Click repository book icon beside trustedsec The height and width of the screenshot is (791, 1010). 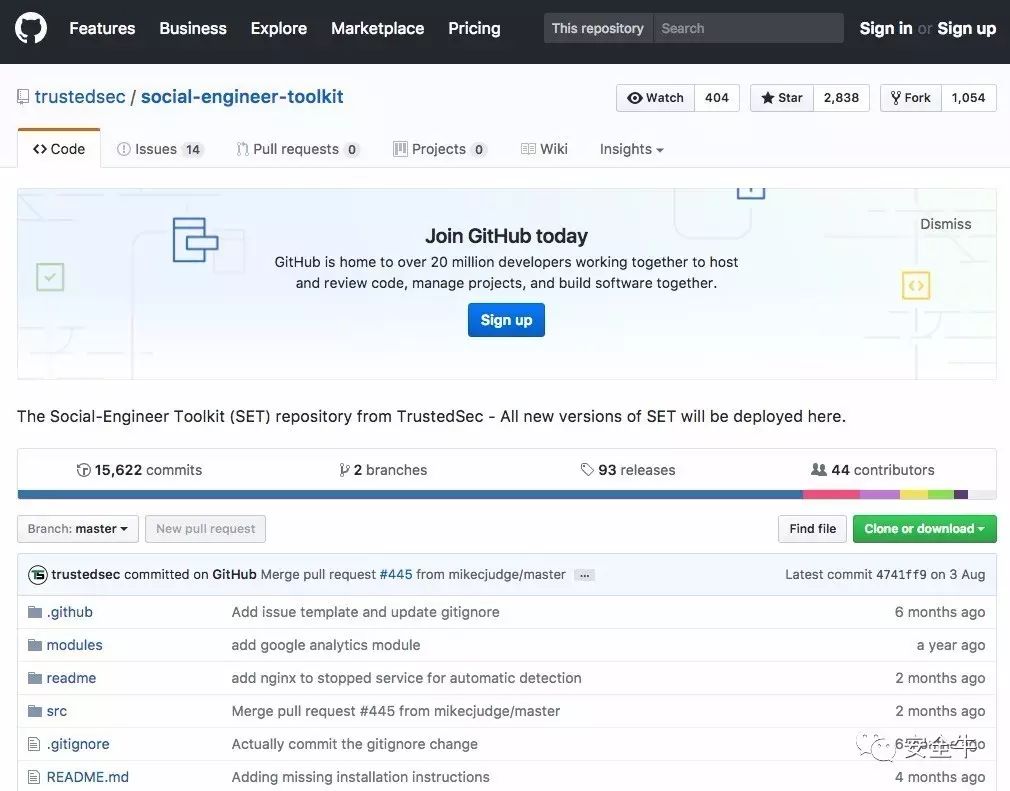(x=23, y=97)
